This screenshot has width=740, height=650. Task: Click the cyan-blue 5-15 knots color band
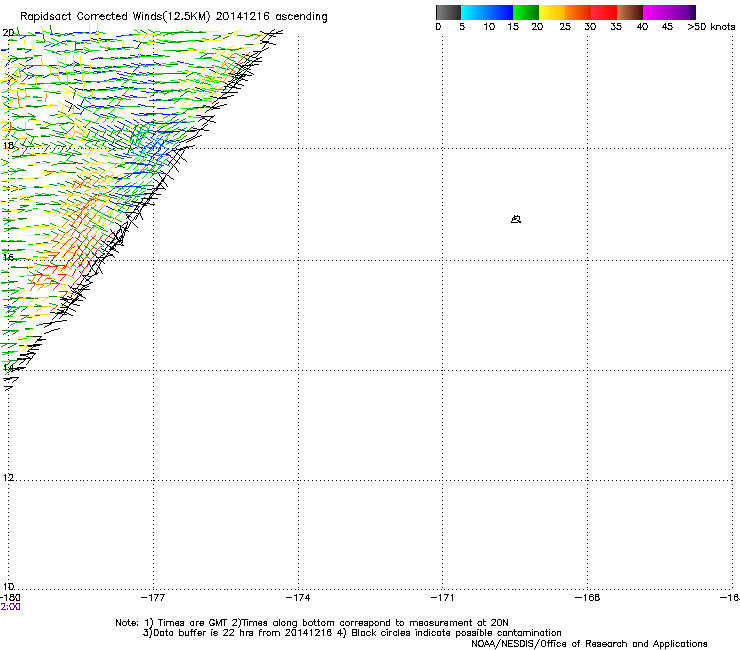487,12
